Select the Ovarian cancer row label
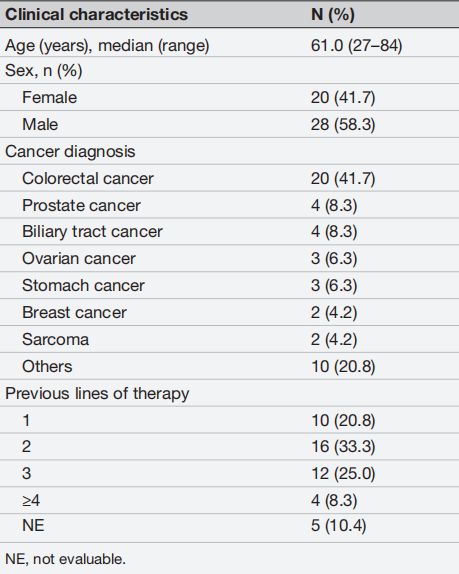 click(x=79, y=258)
